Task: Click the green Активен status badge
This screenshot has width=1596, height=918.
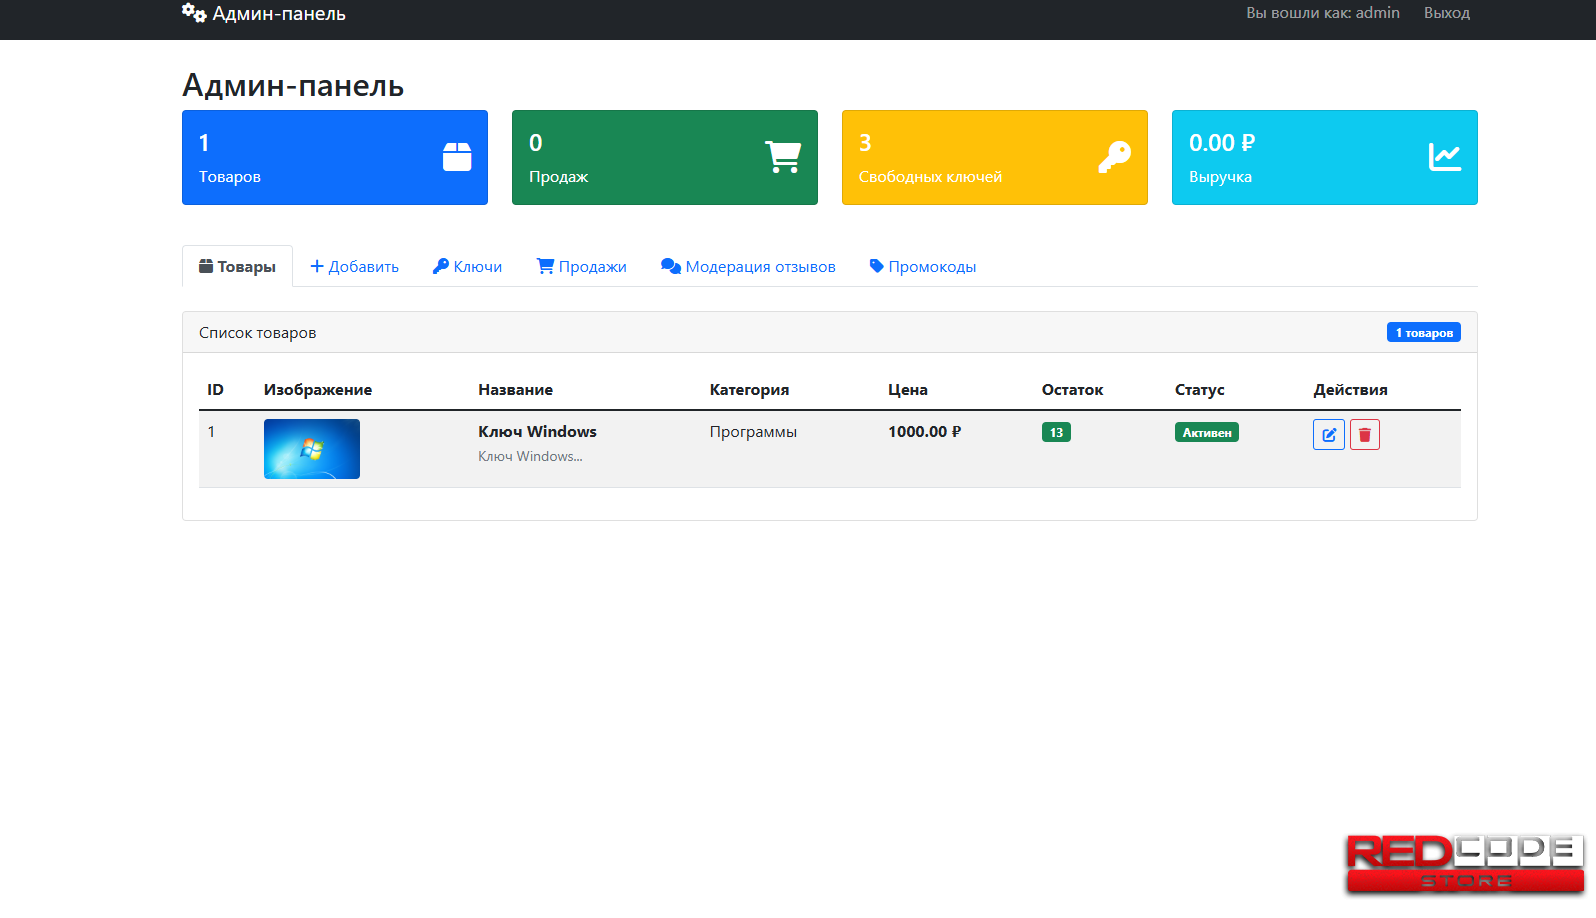Action: tap(1206, 433)
